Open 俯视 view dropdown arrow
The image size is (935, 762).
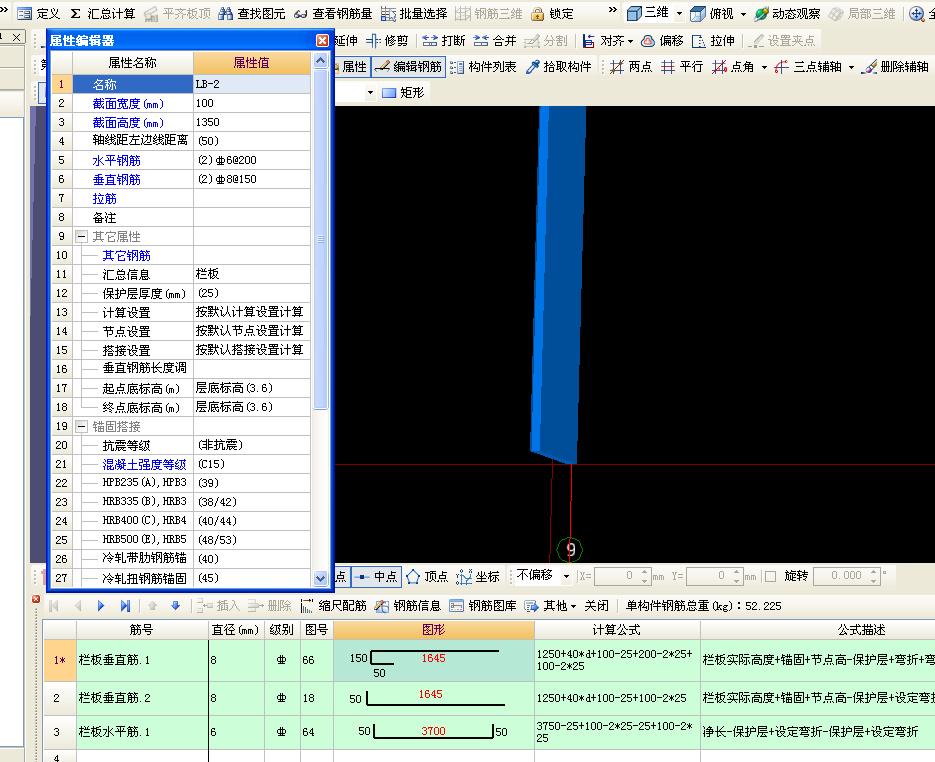743,13
